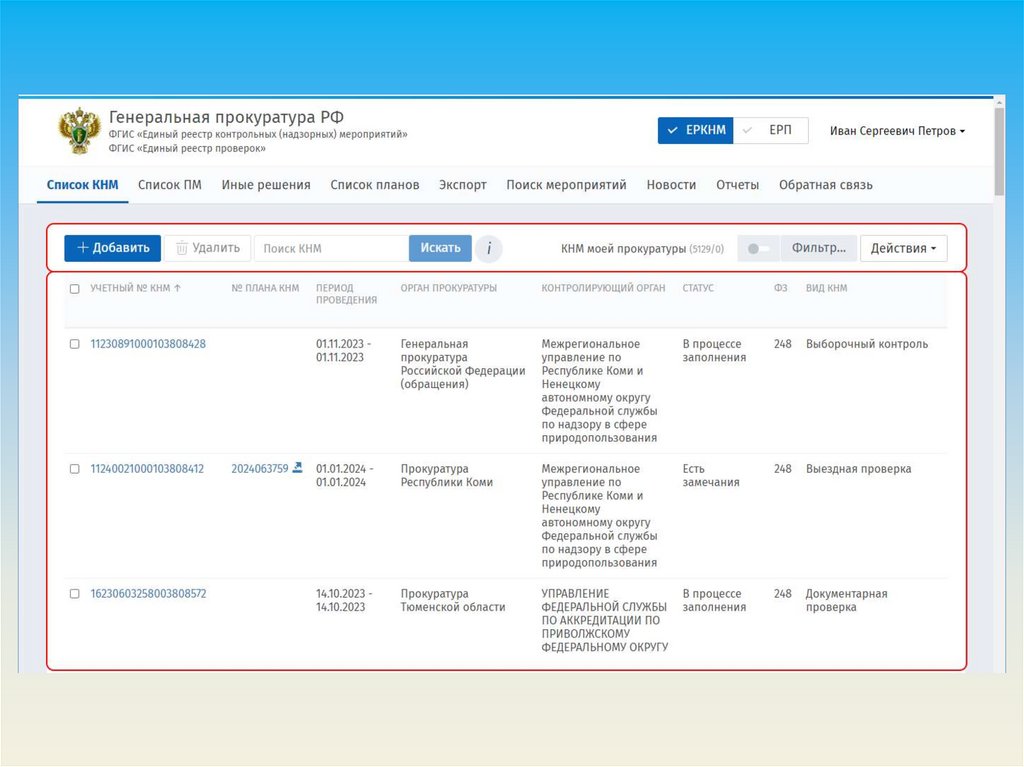
Task: Click the ФЗ column header
Action: pyautogui.click(x=780, y=288)
